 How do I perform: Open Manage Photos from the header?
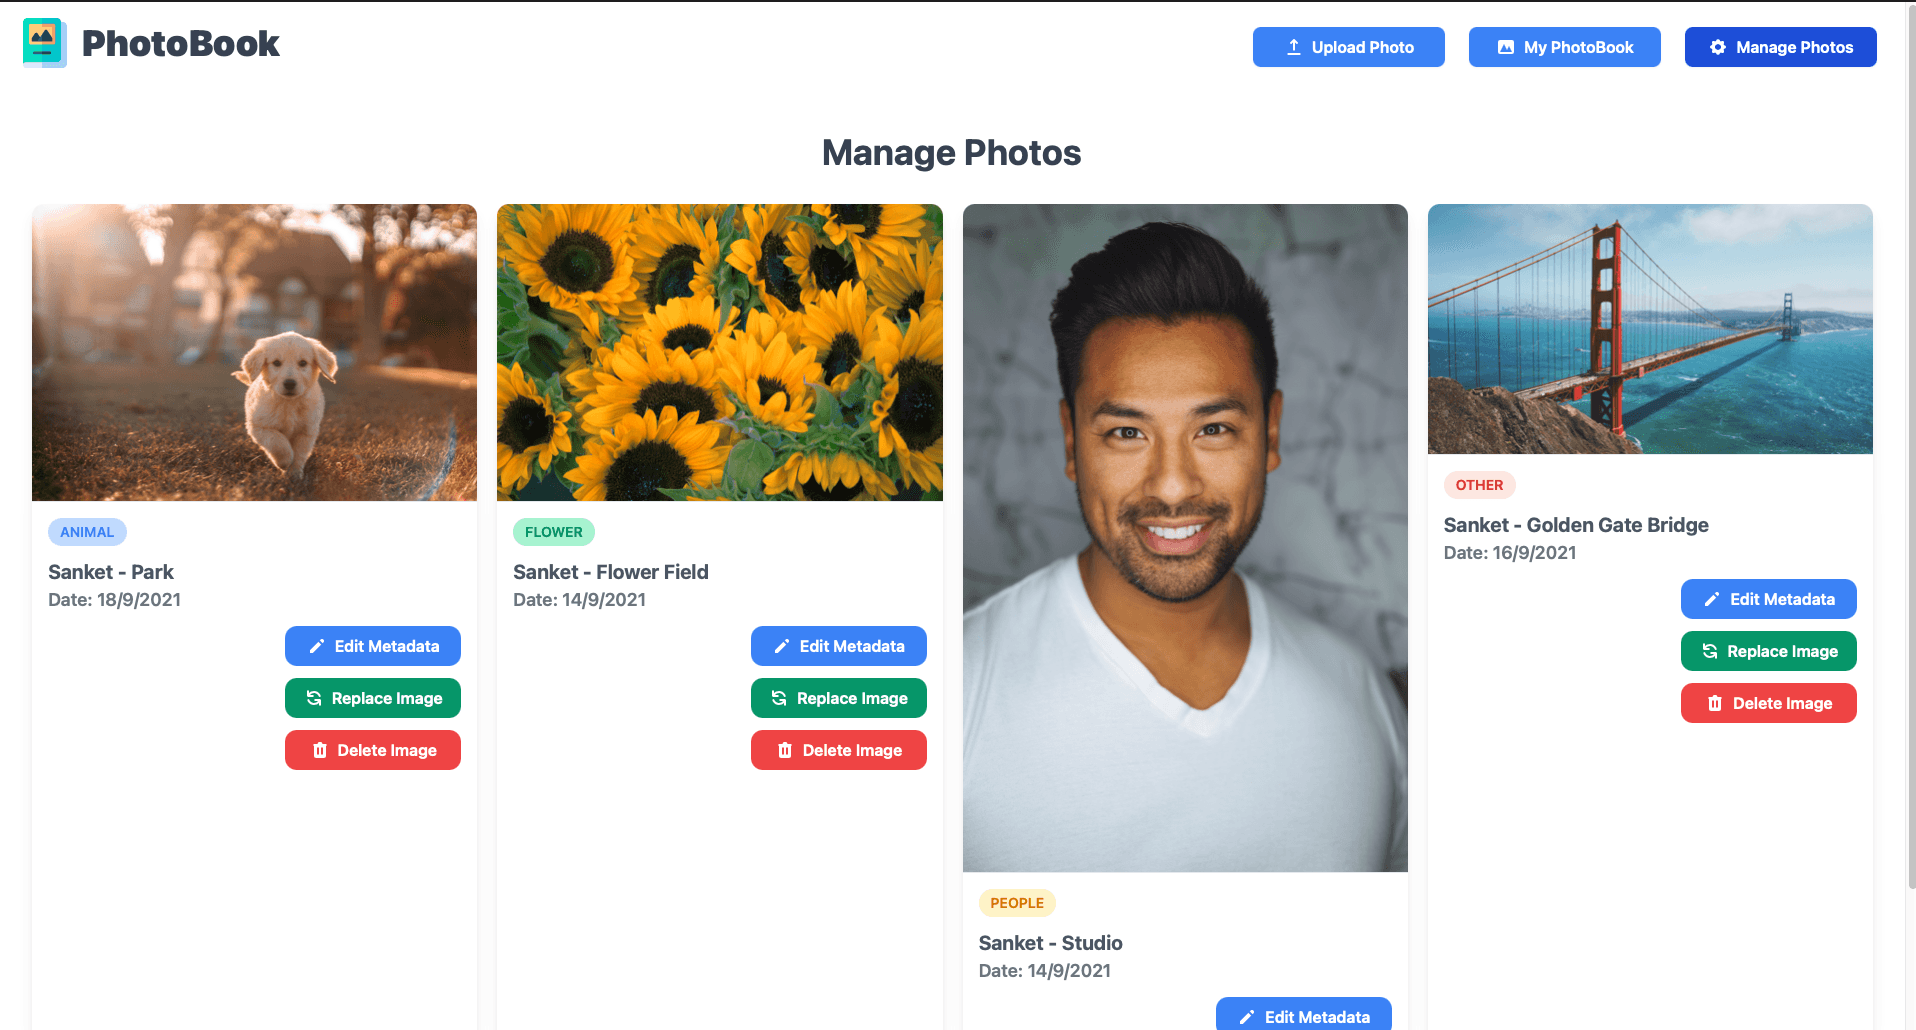[1780, 47]
